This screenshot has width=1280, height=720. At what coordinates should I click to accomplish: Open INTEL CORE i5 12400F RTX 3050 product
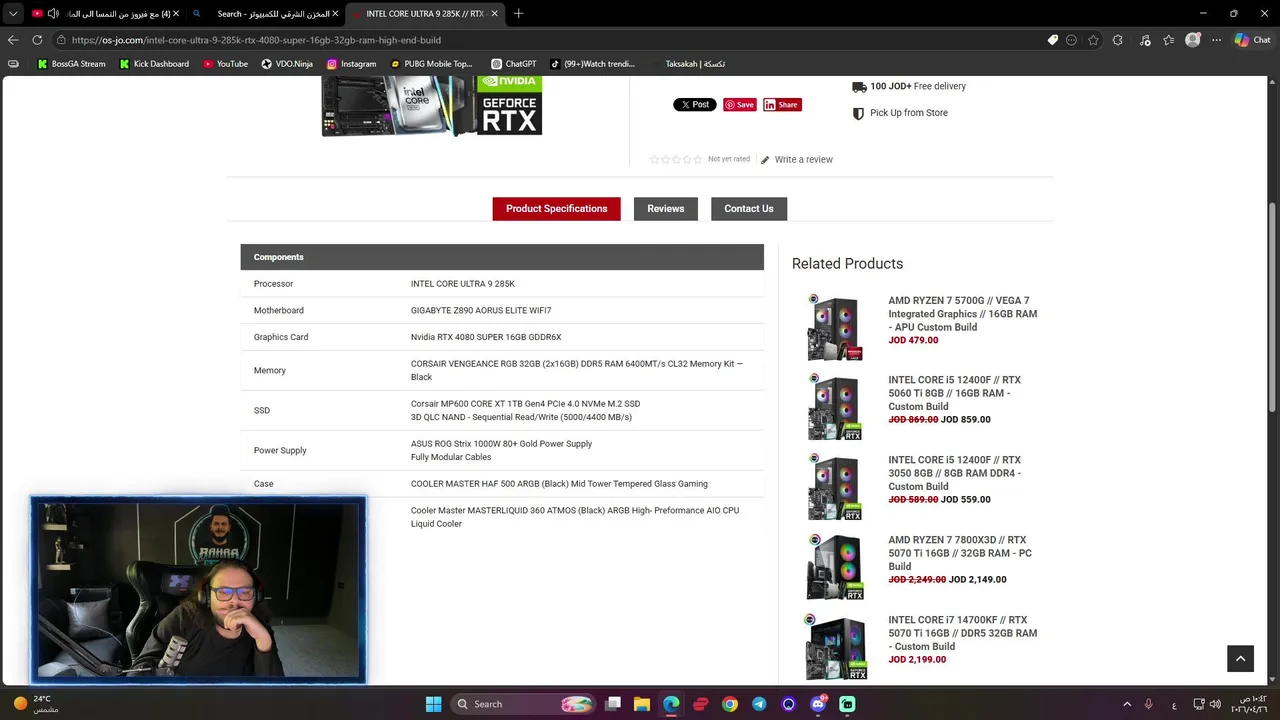tap(954, 473)
